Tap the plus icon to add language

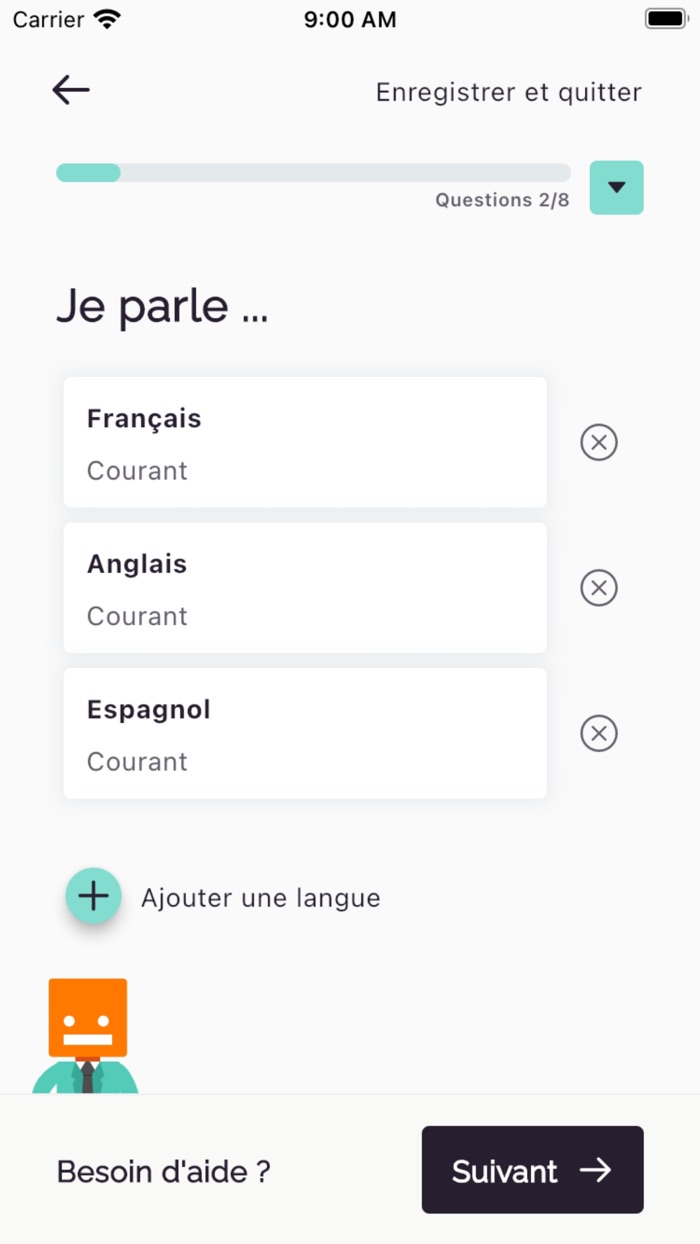(93, 896)
